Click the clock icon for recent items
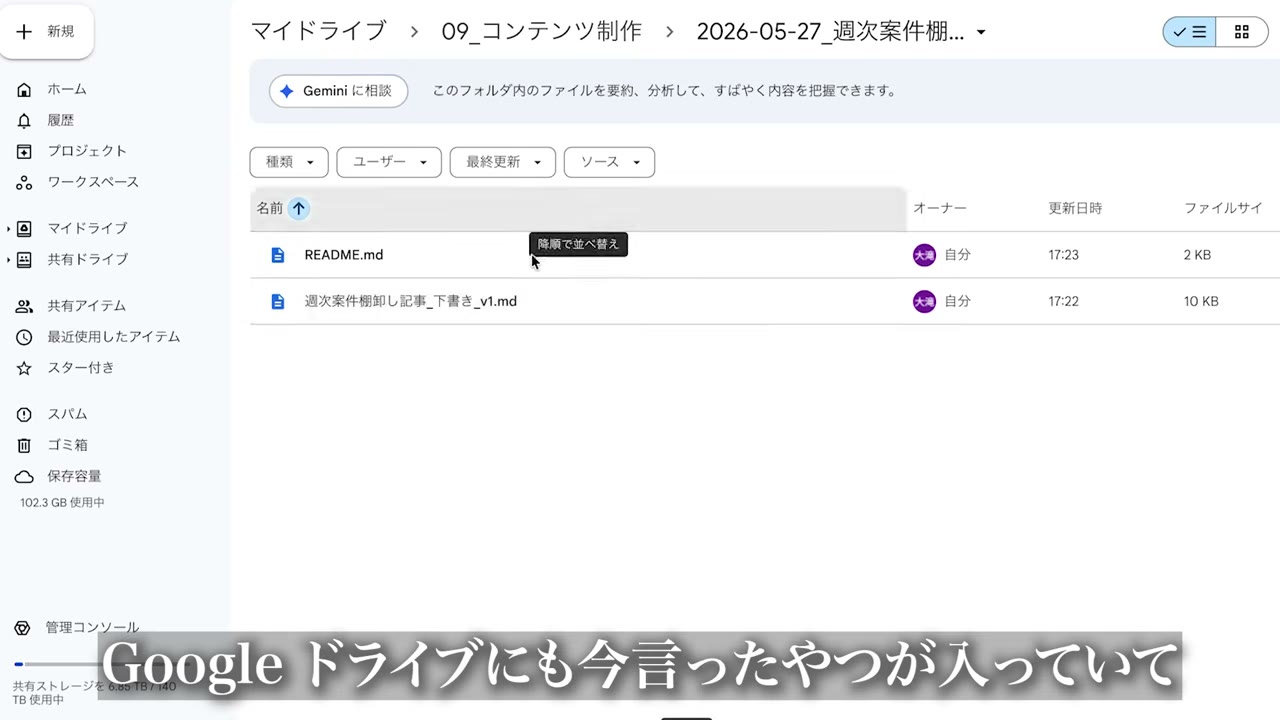Viewport: 1280px width, 720px height. 24,338
